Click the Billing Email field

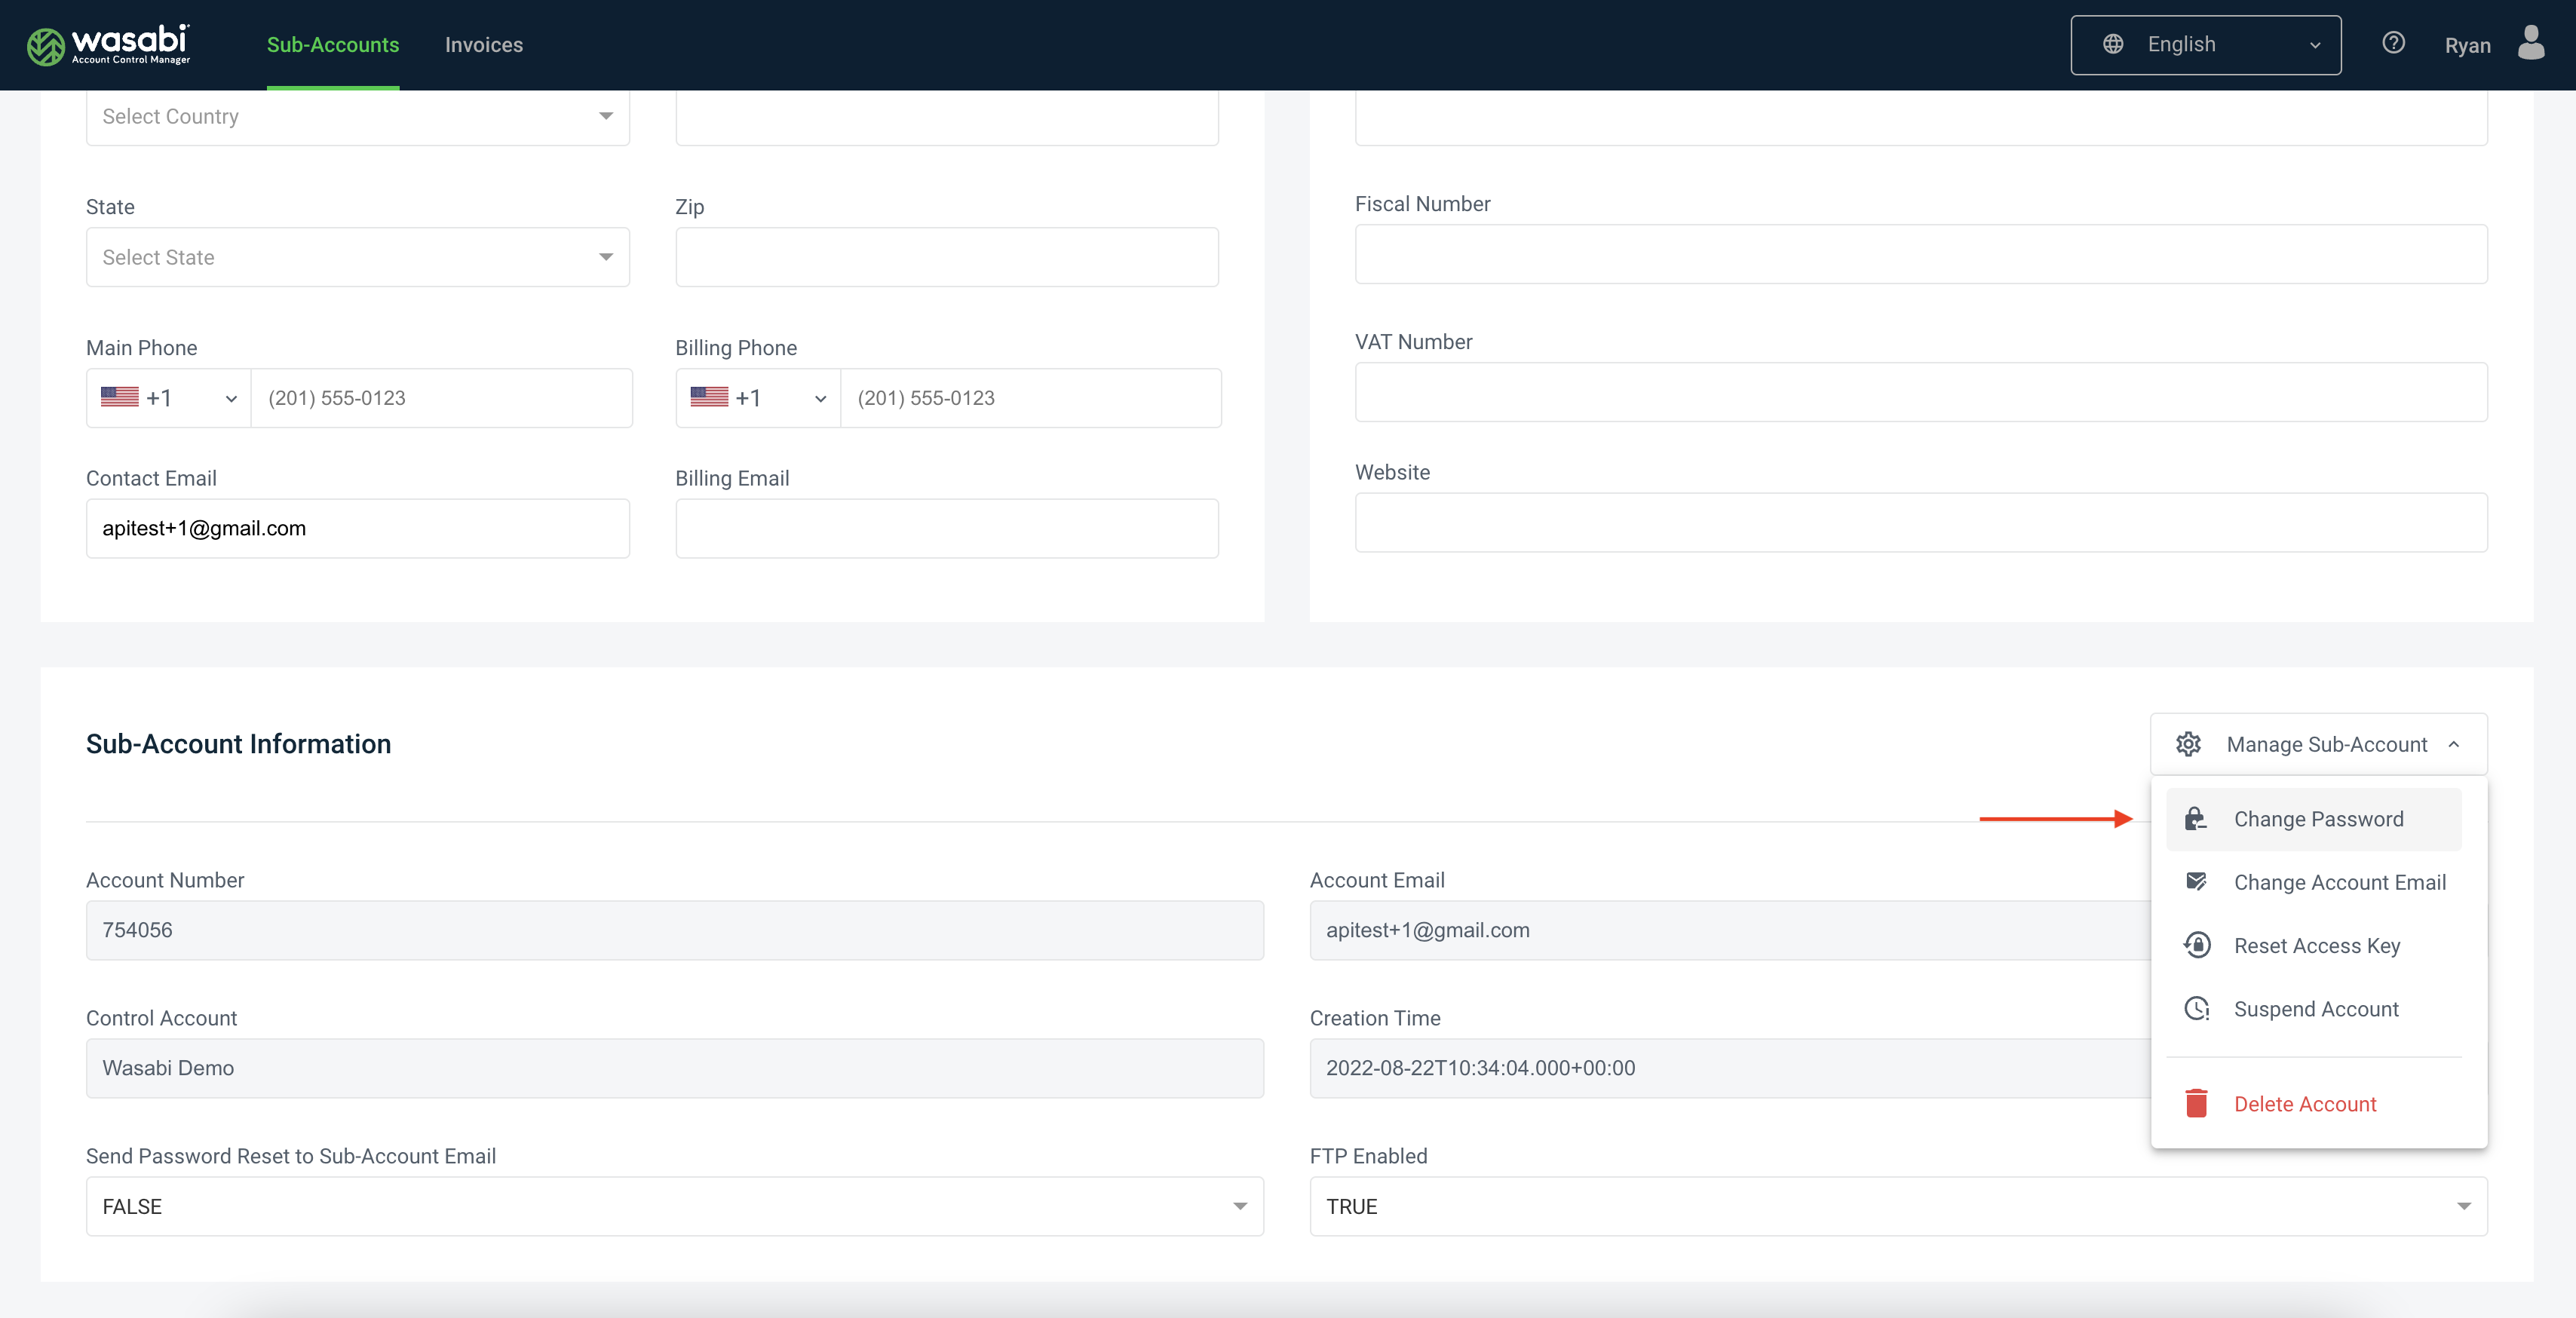click(x=946, y=528)
